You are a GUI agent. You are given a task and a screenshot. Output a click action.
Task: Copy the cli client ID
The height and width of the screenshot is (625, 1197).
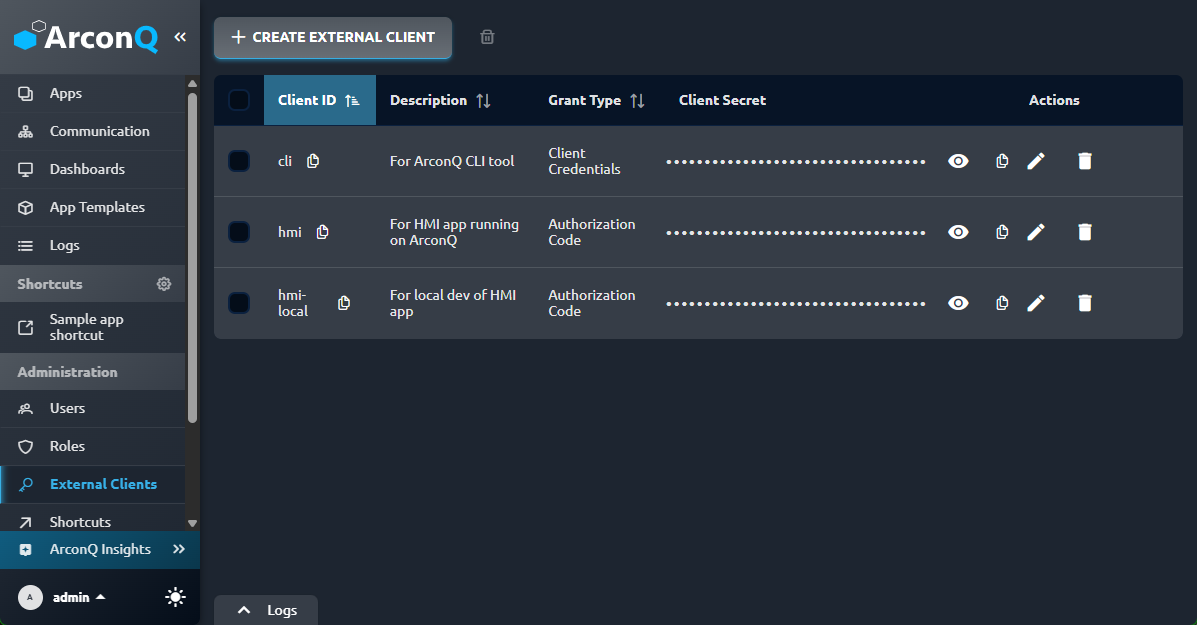click(313, 161)
